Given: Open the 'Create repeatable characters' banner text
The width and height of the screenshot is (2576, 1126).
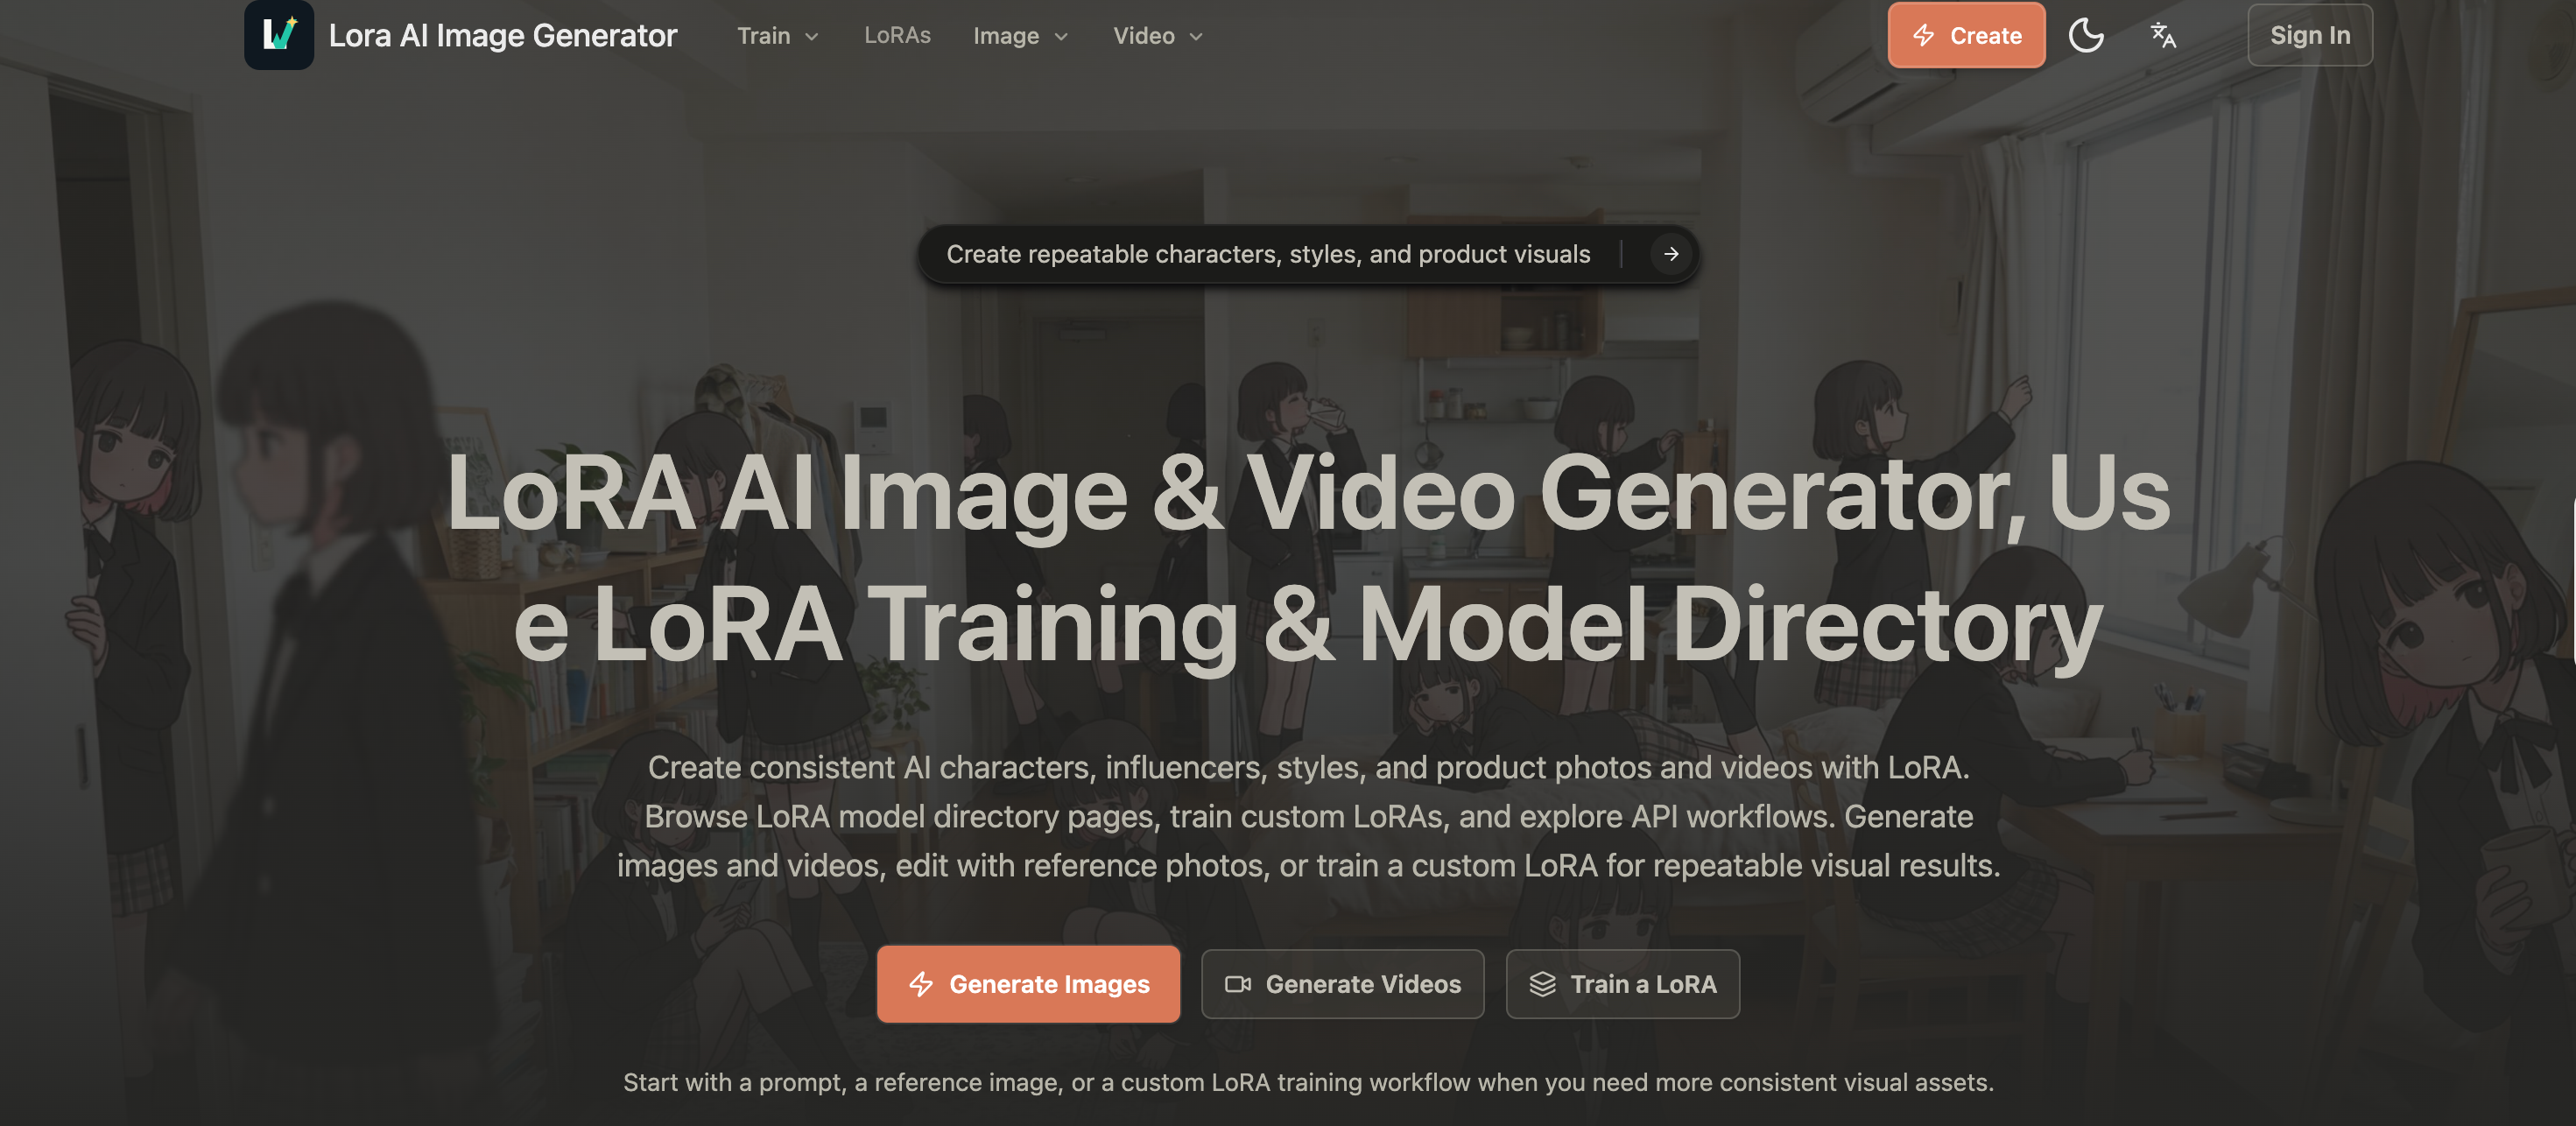Looking at the screenshot, I should [x=1268, y=254].
